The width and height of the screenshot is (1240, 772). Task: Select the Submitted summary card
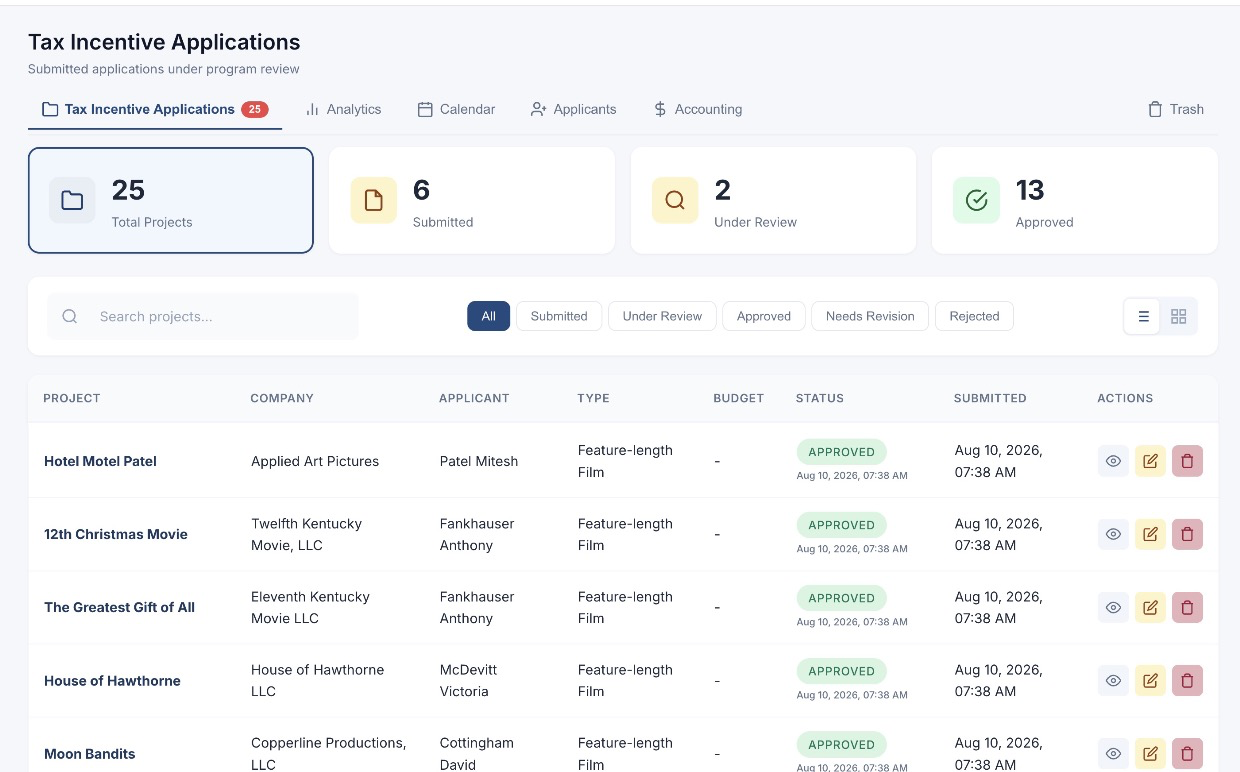pyautogui.click(x=472, y=201)
